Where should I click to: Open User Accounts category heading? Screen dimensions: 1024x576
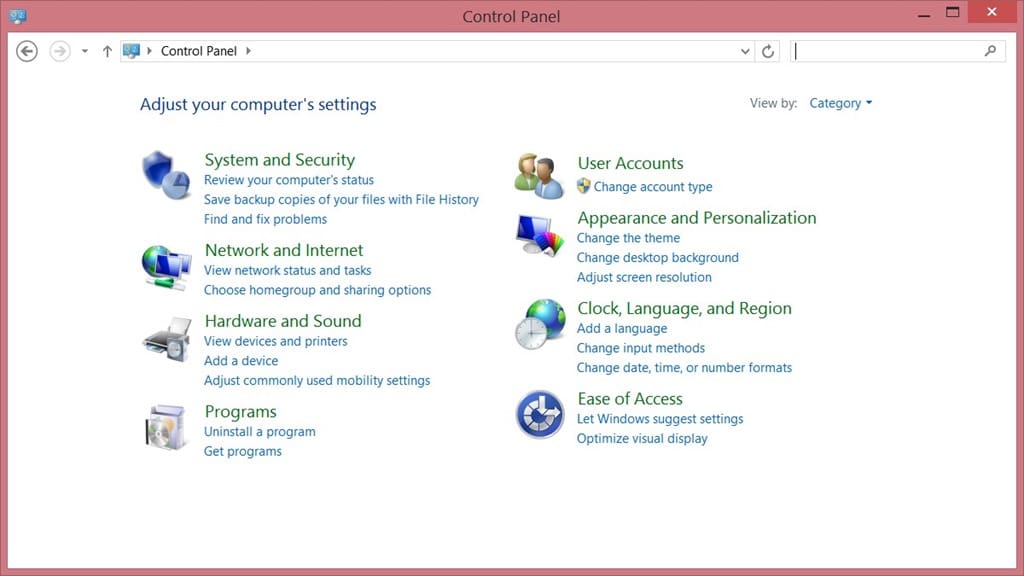pyautogui.click(x=630, y=163)
